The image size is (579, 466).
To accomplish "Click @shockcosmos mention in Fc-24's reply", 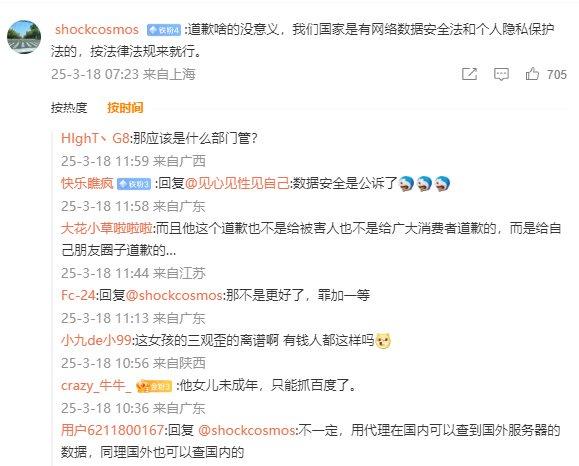I will click(174, 295).
